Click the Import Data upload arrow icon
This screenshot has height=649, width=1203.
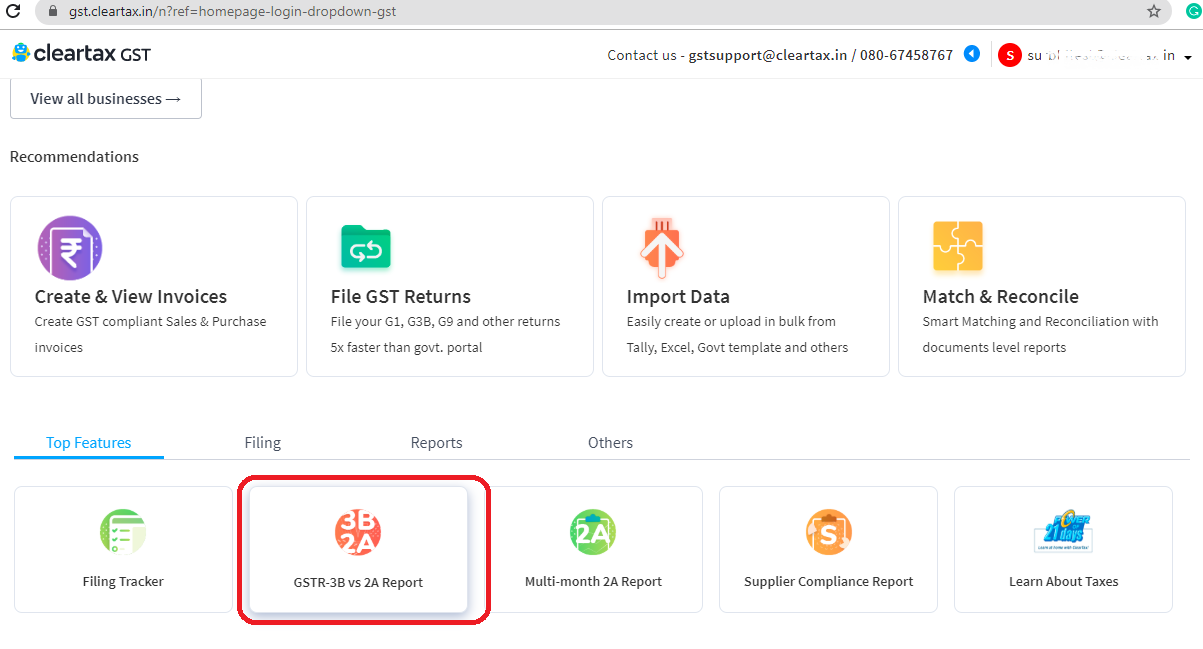662,248
